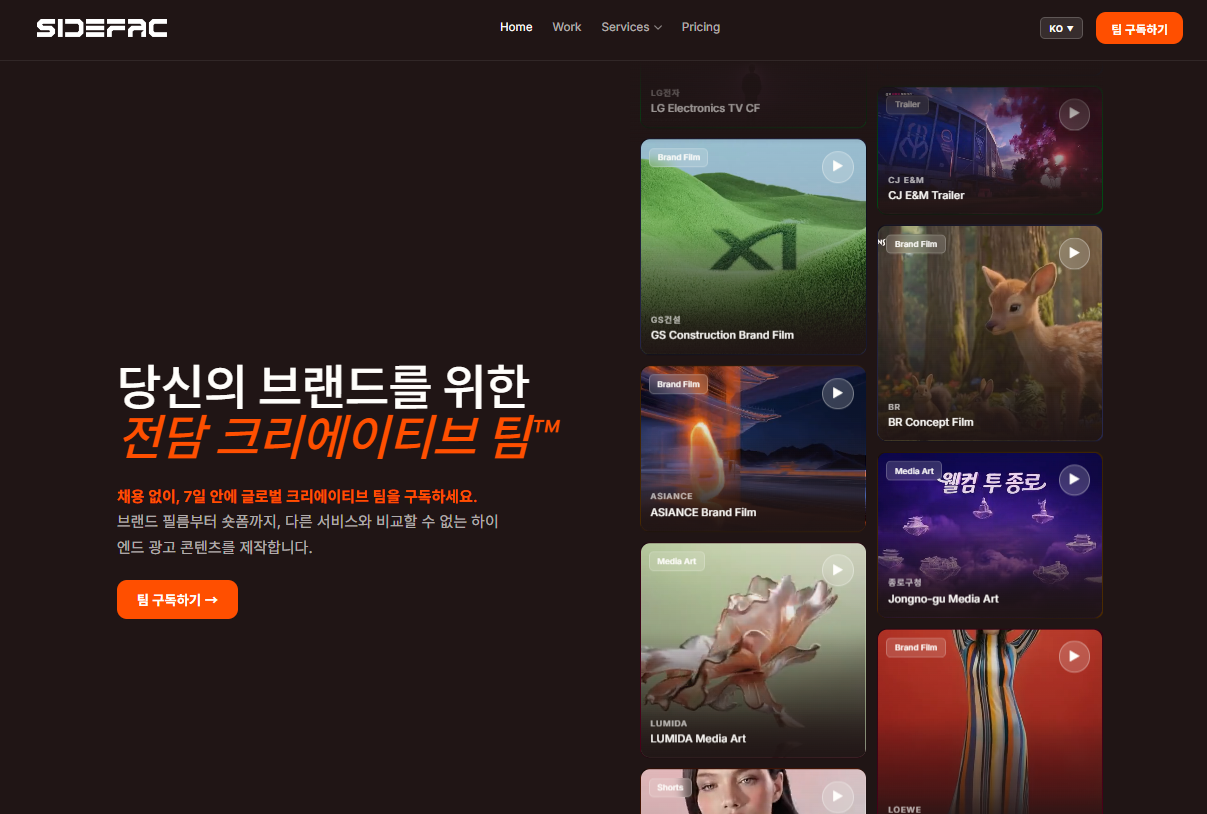Click the 'LUMIDA Media Art' title

(x=698, y=739)
